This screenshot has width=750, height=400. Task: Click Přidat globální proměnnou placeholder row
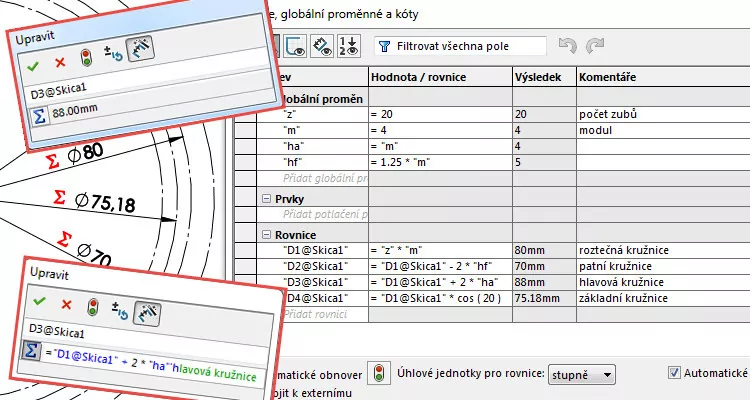(x=325, y=178)
